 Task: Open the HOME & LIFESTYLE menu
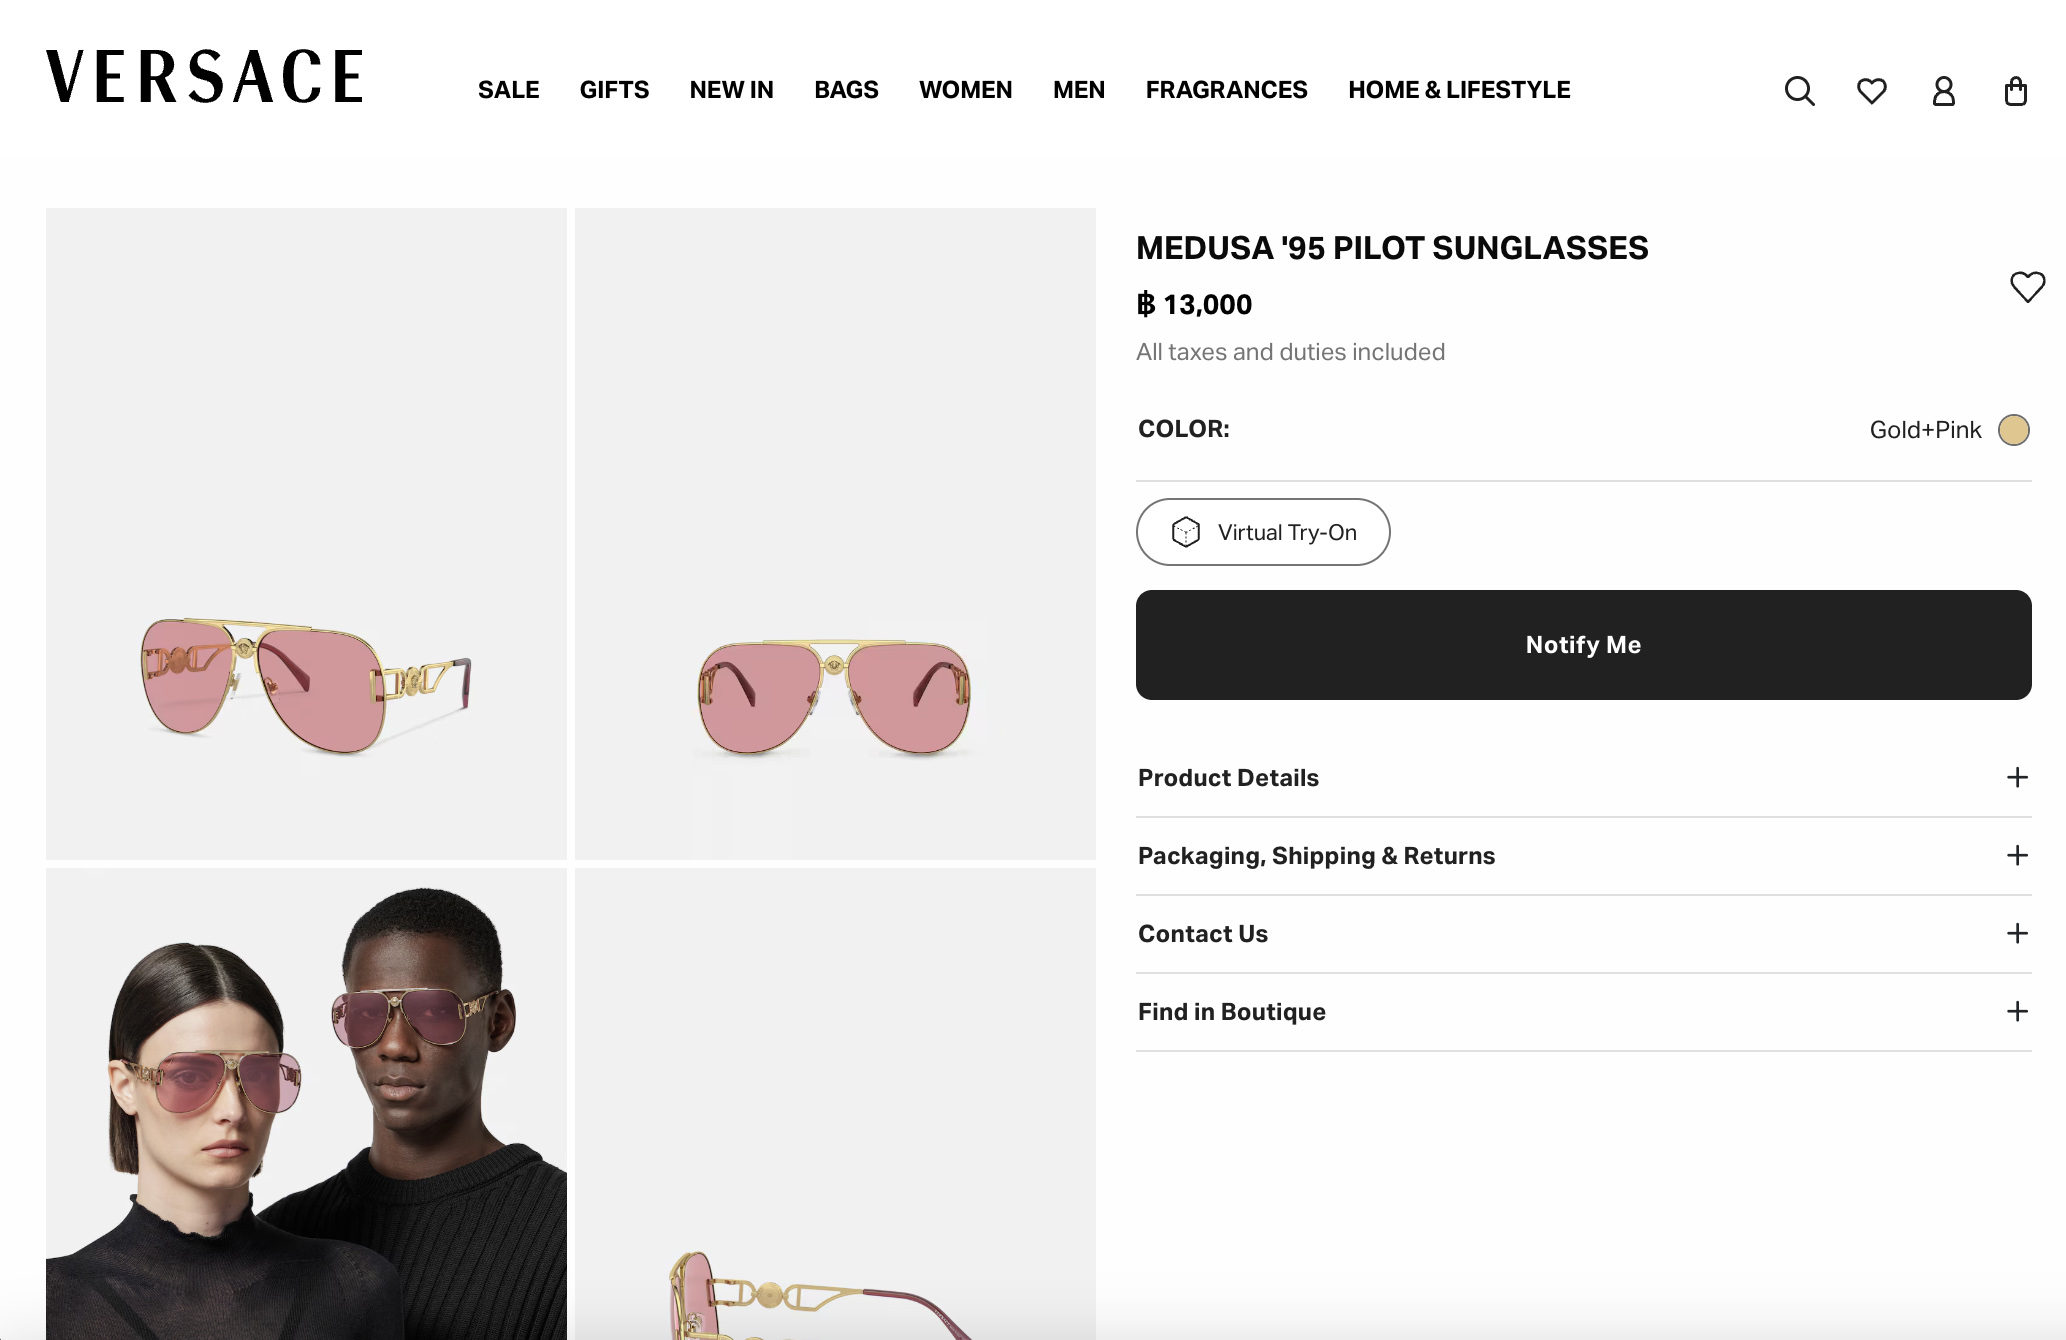point(1458,90)
